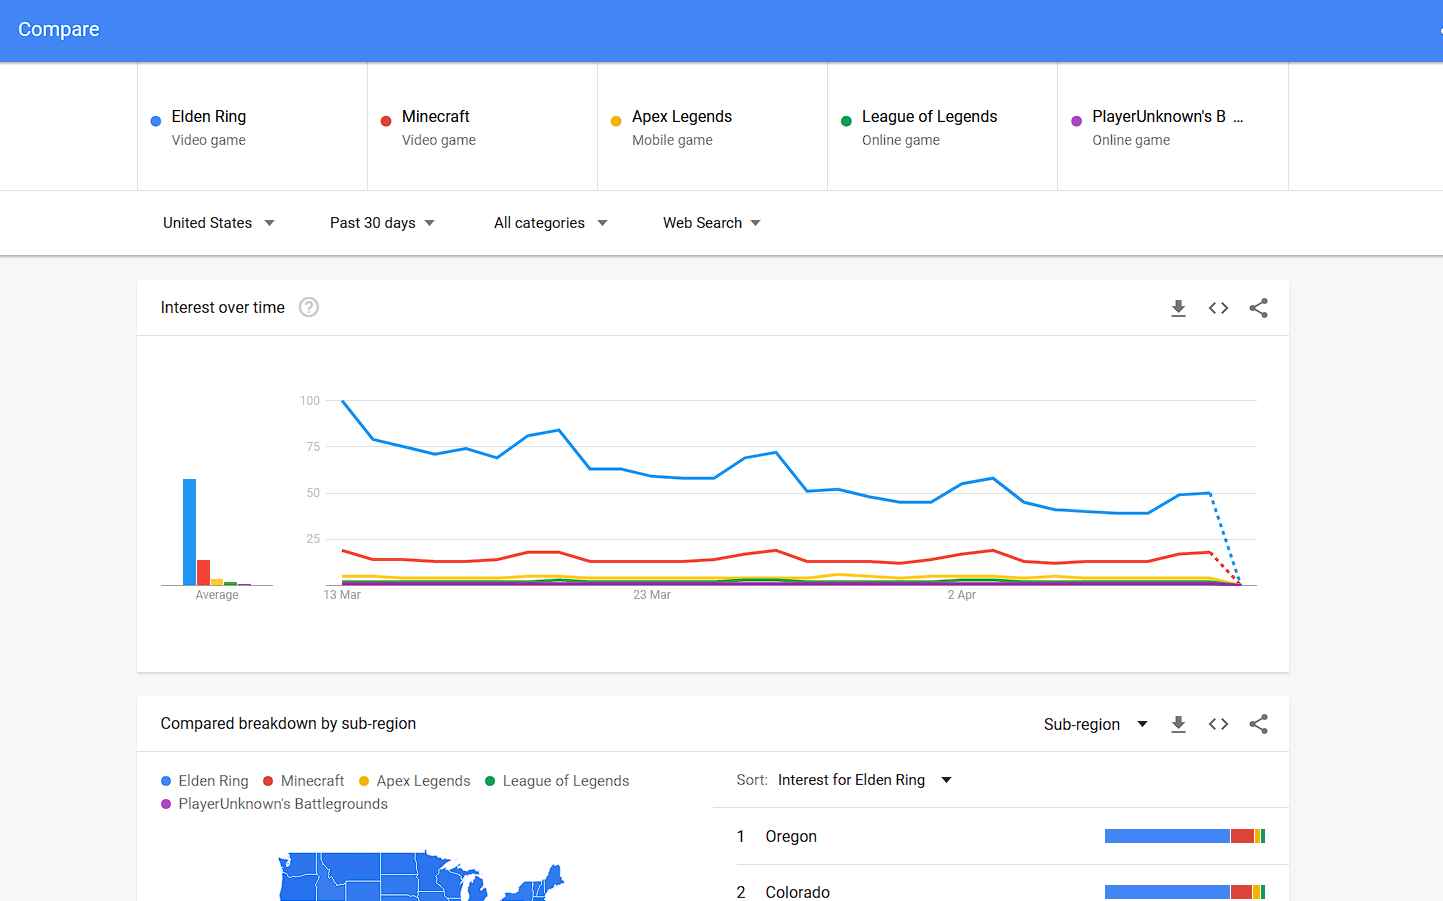Viewport: 1443px width, 901px height.
Task: Open the Oregon sub-region row
Action: [1001, 836]
